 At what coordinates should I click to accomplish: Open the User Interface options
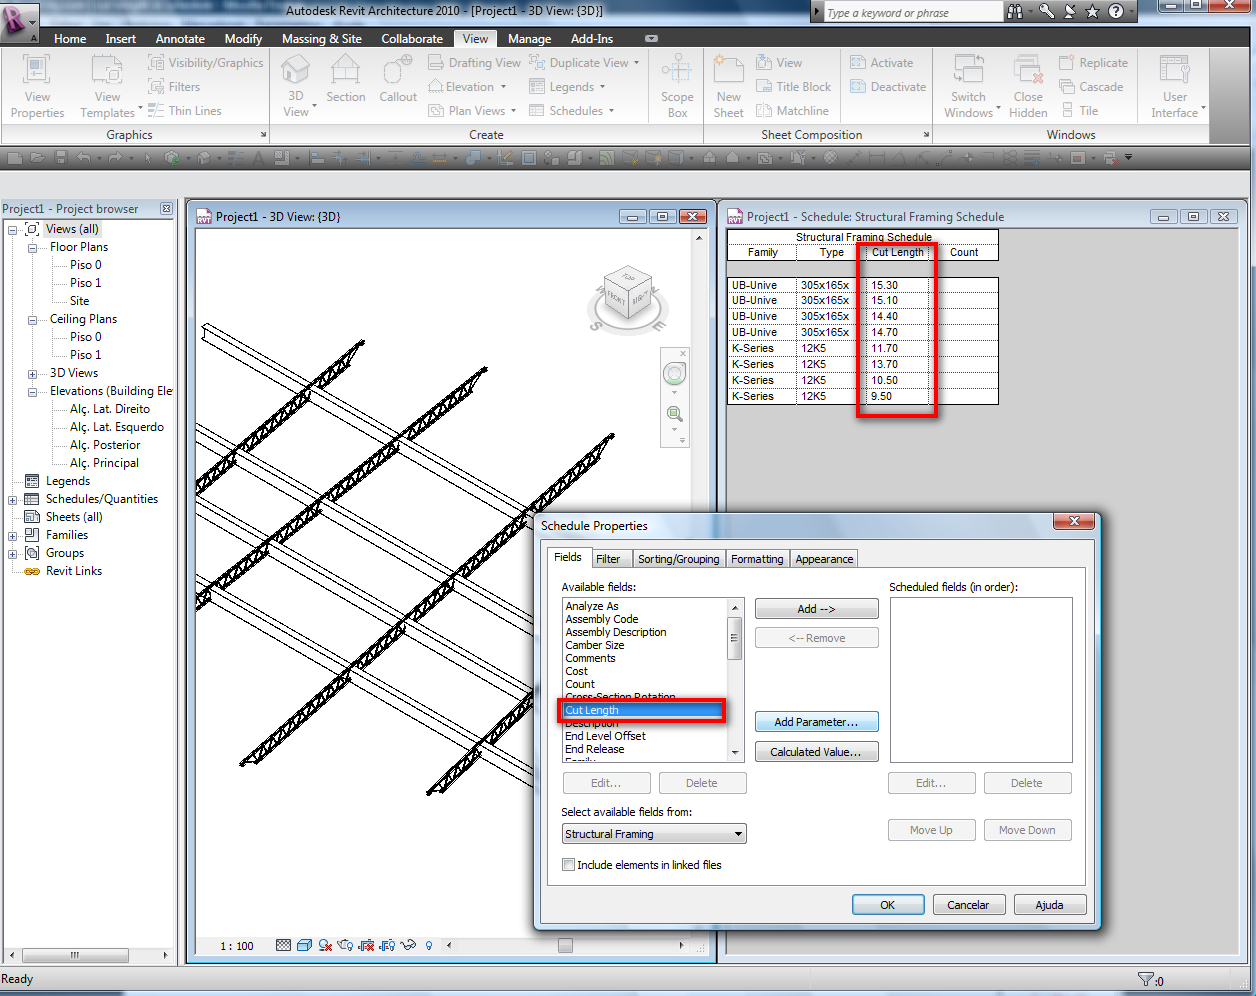click(x=1175, y=72)
